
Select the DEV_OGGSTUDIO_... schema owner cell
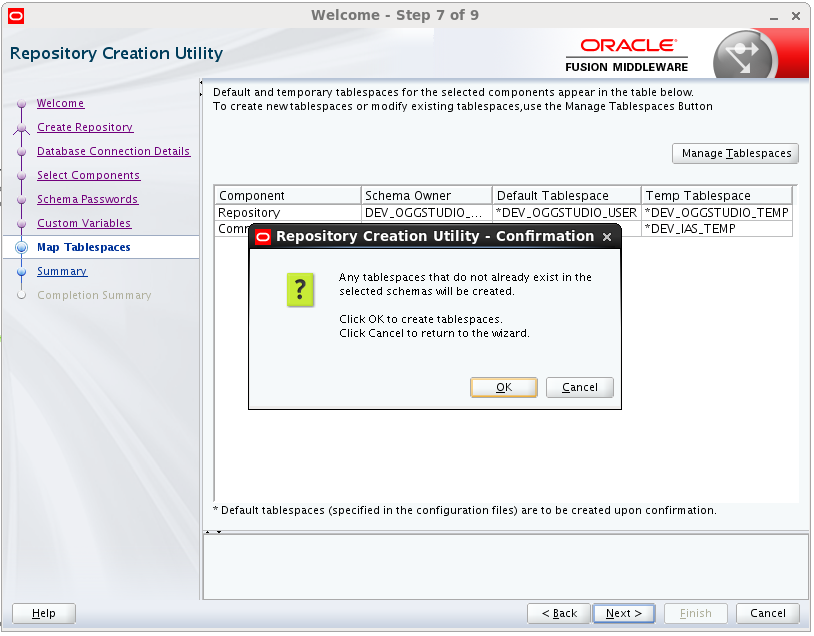coord(426,212)
